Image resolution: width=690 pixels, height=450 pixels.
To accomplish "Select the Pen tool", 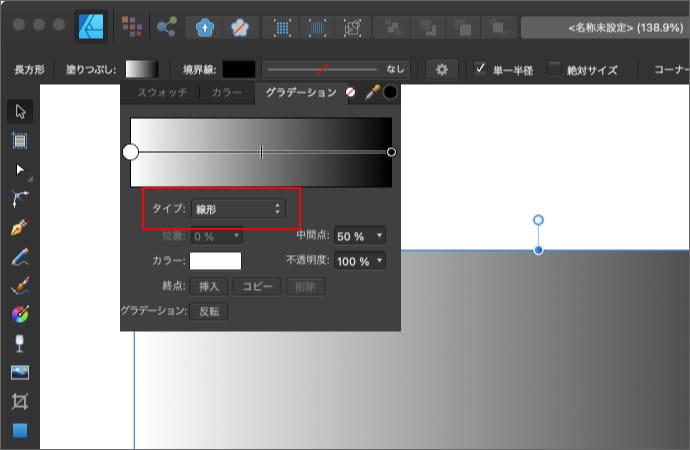I will coord(20,228).
